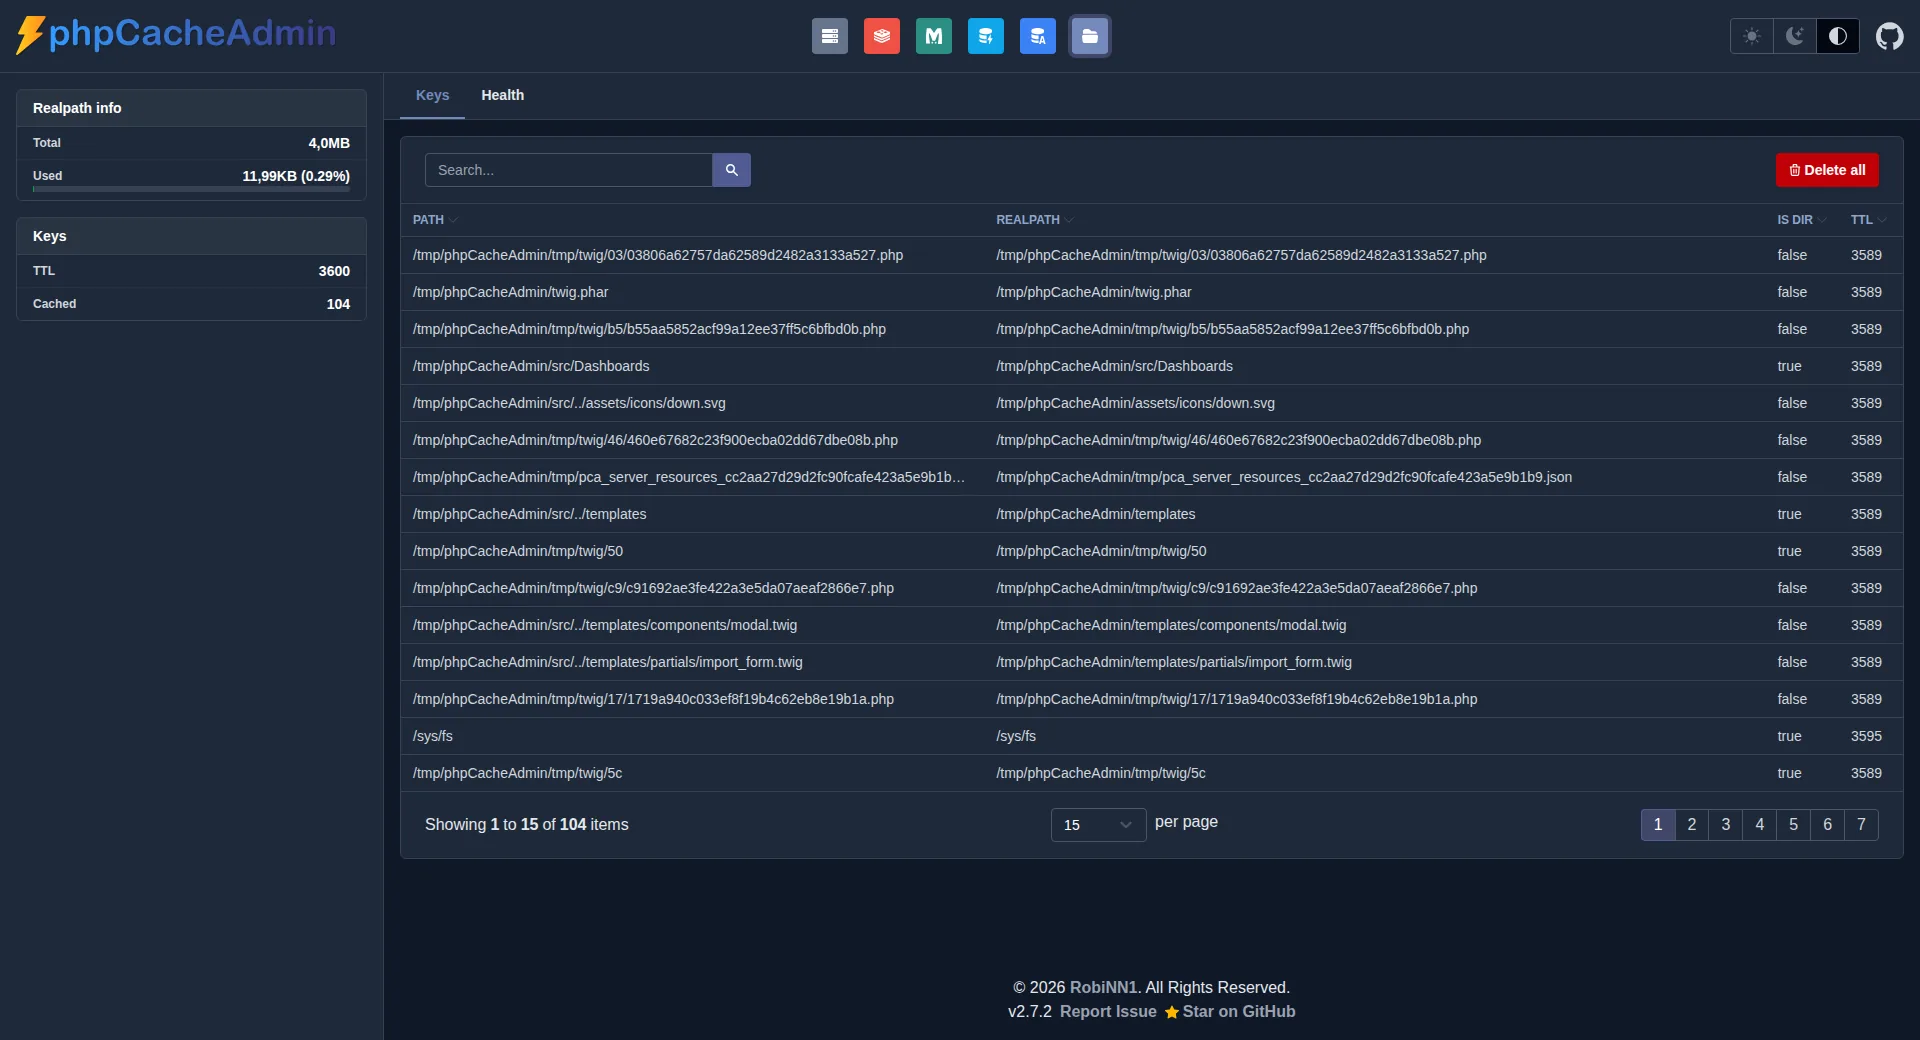Viewport: 1920px width, 1040px height.
Task: Click Used 11,99KB (0.29%) value
Action: 296,176
